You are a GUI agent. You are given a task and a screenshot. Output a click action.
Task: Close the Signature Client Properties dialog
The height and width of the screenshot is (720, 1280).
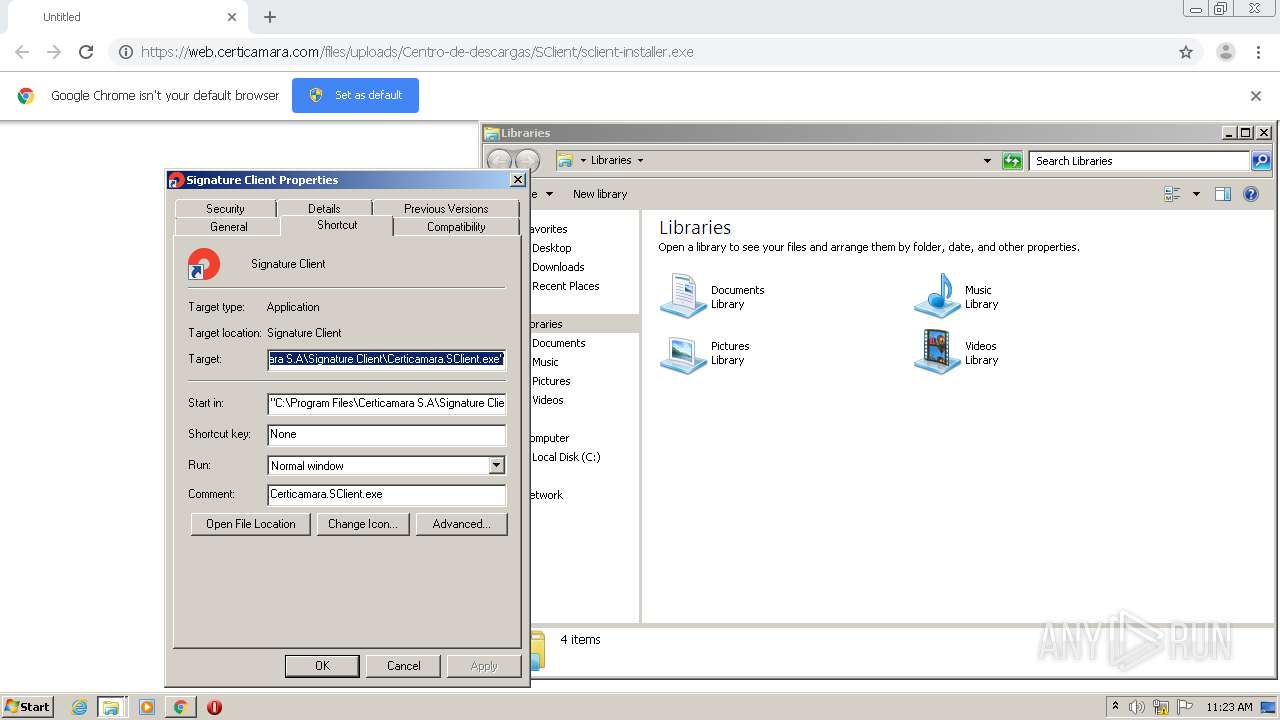(517, 180)
